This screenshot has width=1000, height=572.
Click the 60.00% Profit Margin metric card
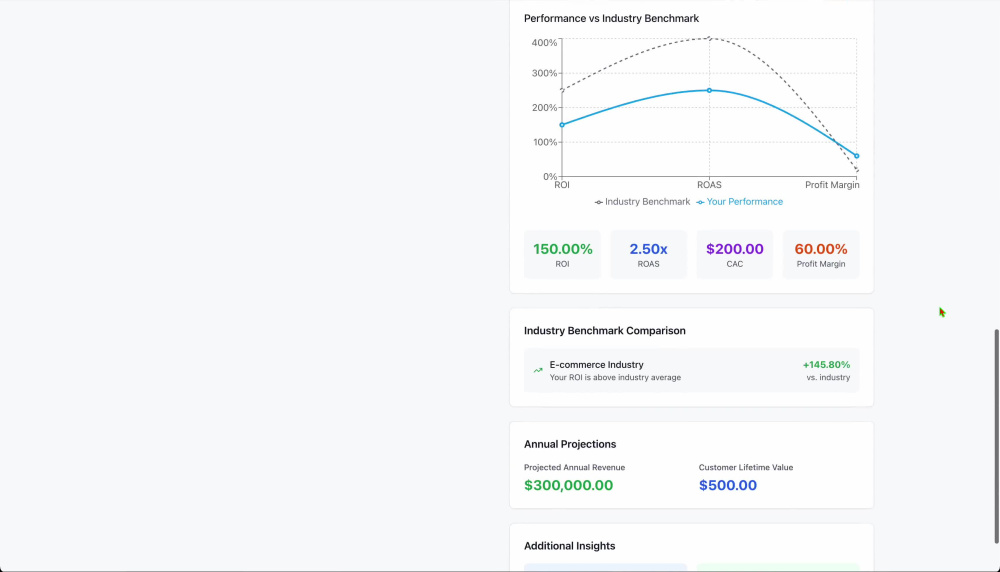821,254
